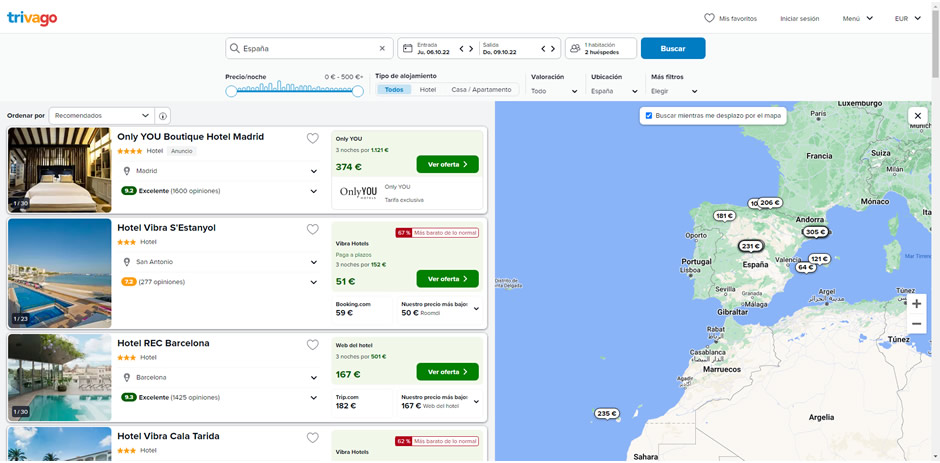Open Booking.com 59 € offer
940x463 pixels.
[x=362, y=309]
